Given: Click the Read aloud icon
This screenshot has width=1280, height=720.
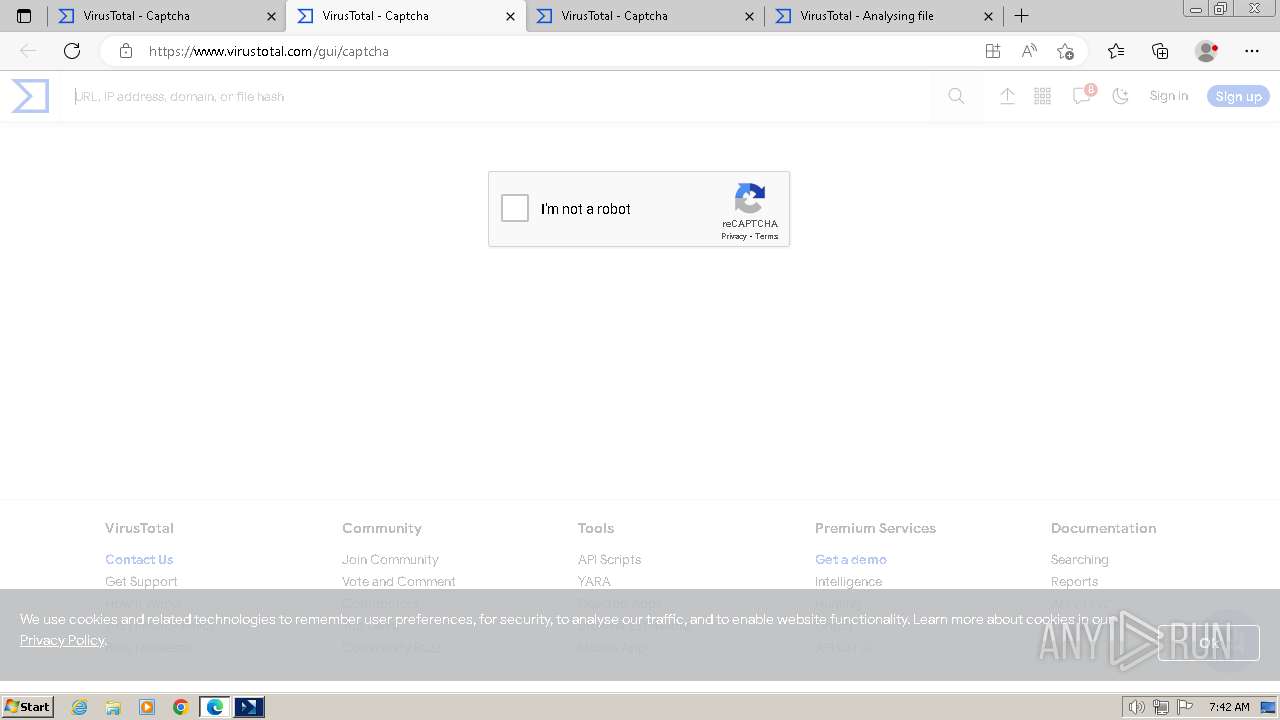Looking at the screenshot, I should pyautogui.click(x=1029, y=51).
